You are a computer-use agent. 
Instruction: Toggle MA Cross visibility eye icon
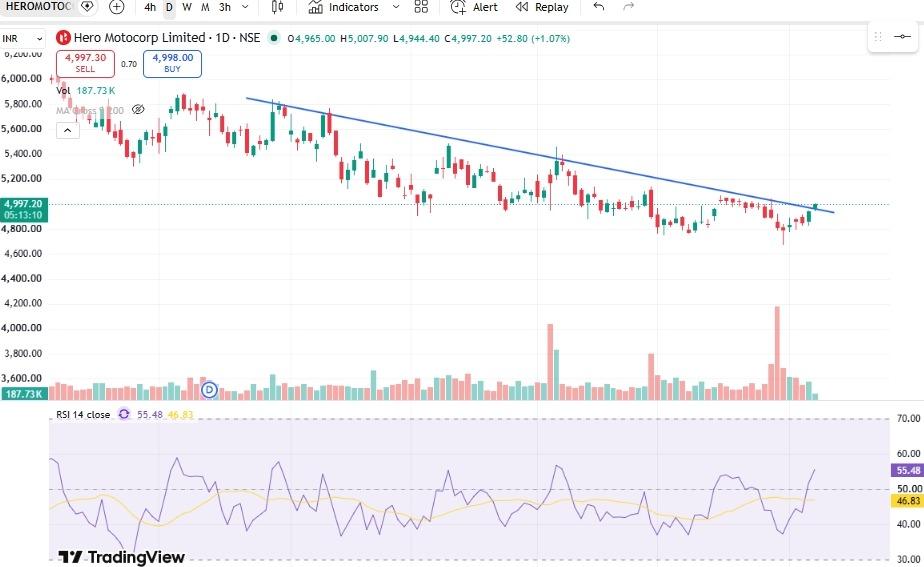(138, 110)
